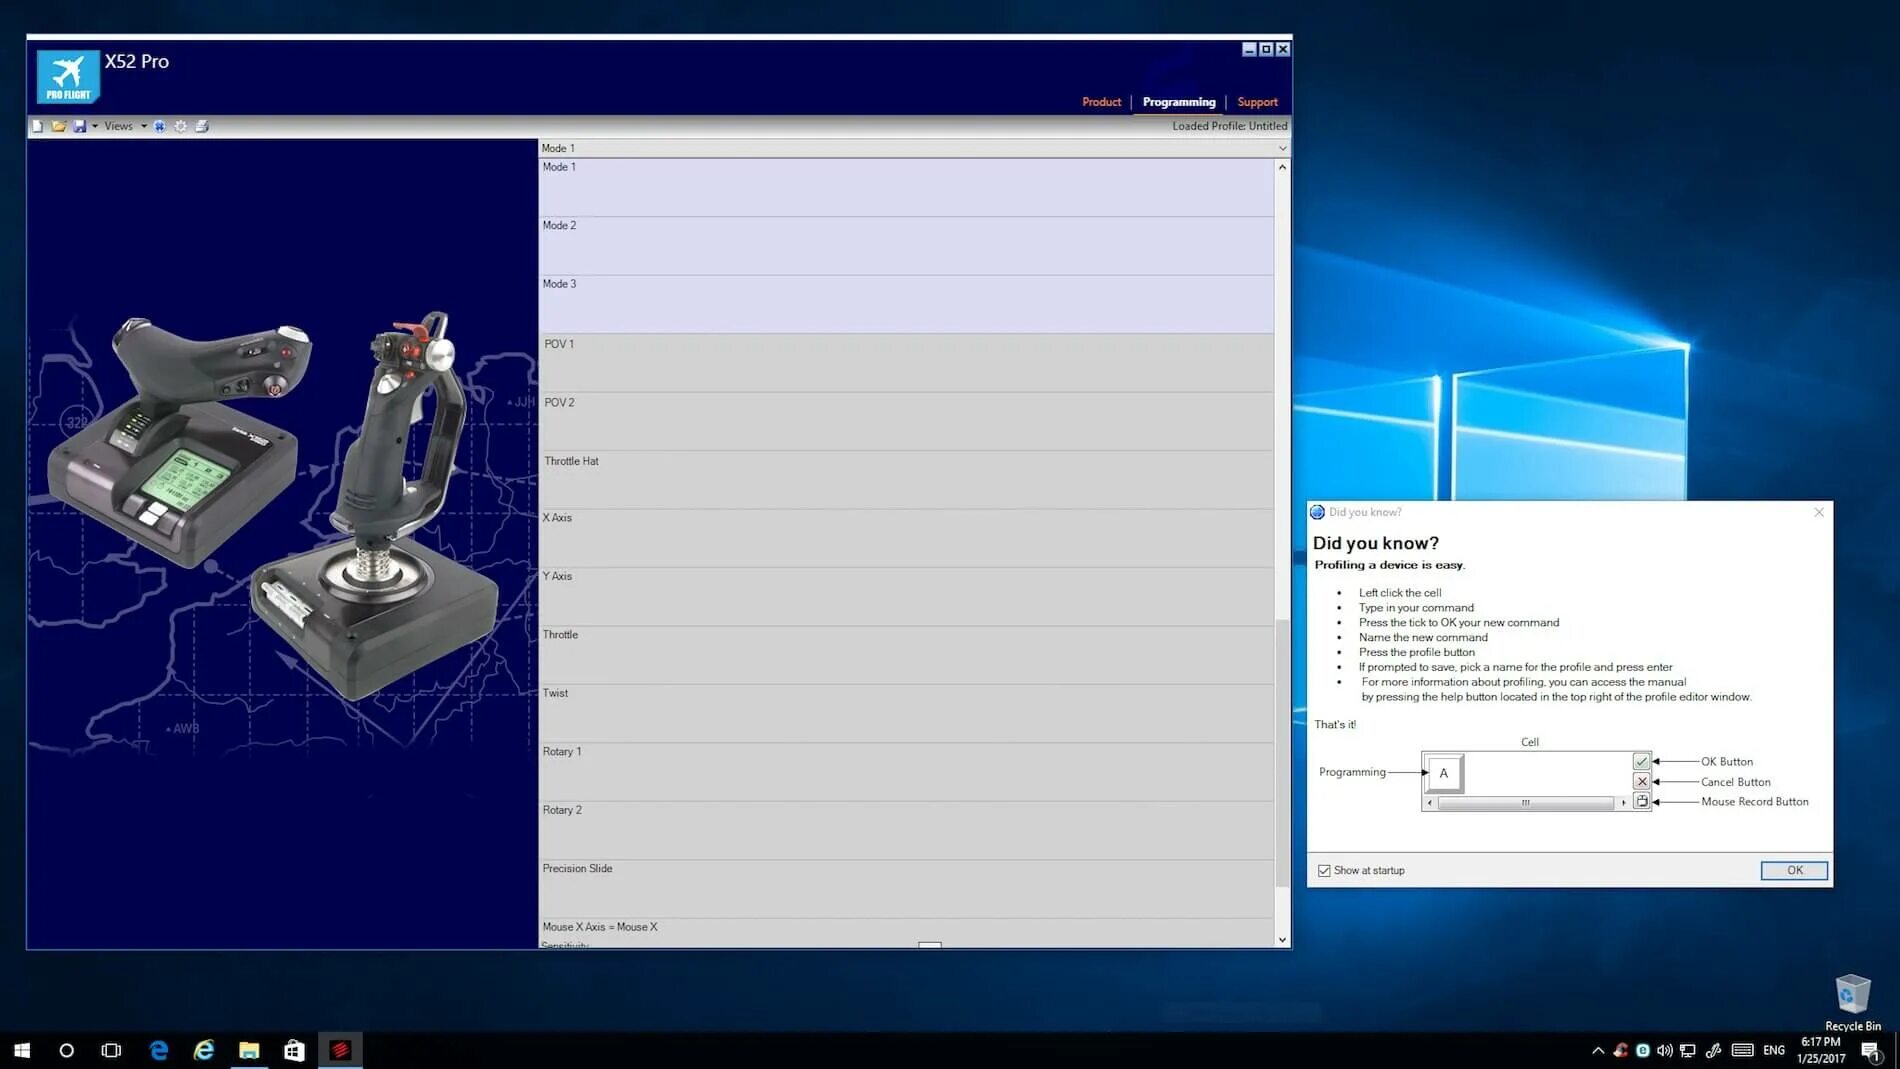Launch Microsoft Edge from the taskbar
The height and width of the screenshot is (1069, 1900).
[159, 1050]
